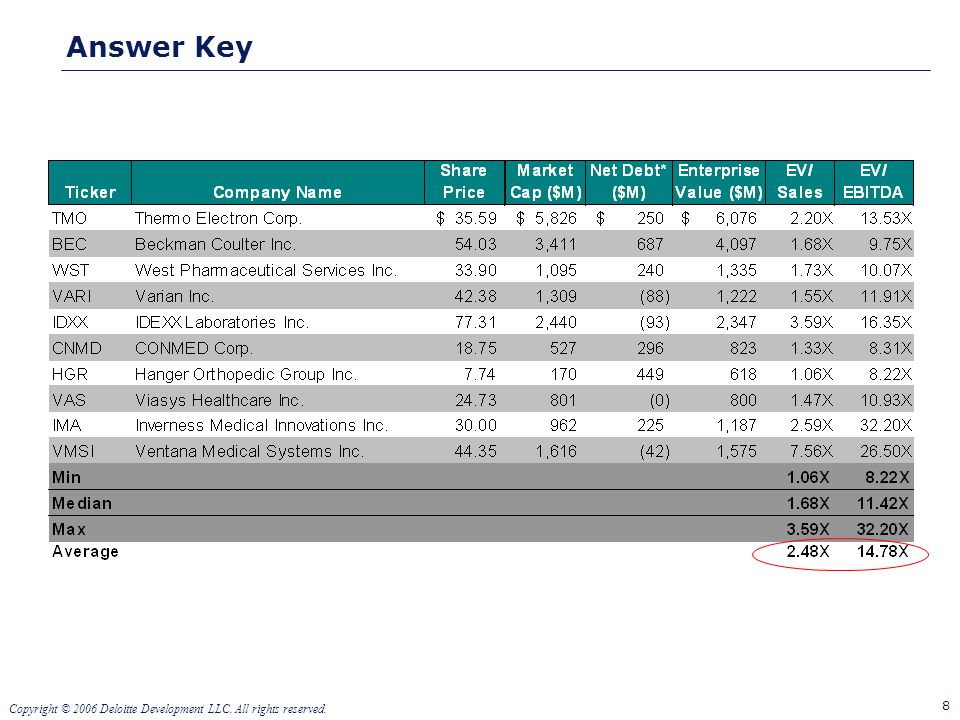Select the BEC ticker cell
960x720 pixels.
(69, 244)
